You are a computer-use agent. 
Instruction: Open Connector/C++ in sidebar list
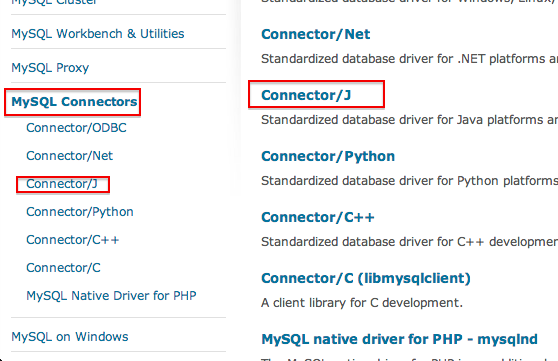[73, 240]
